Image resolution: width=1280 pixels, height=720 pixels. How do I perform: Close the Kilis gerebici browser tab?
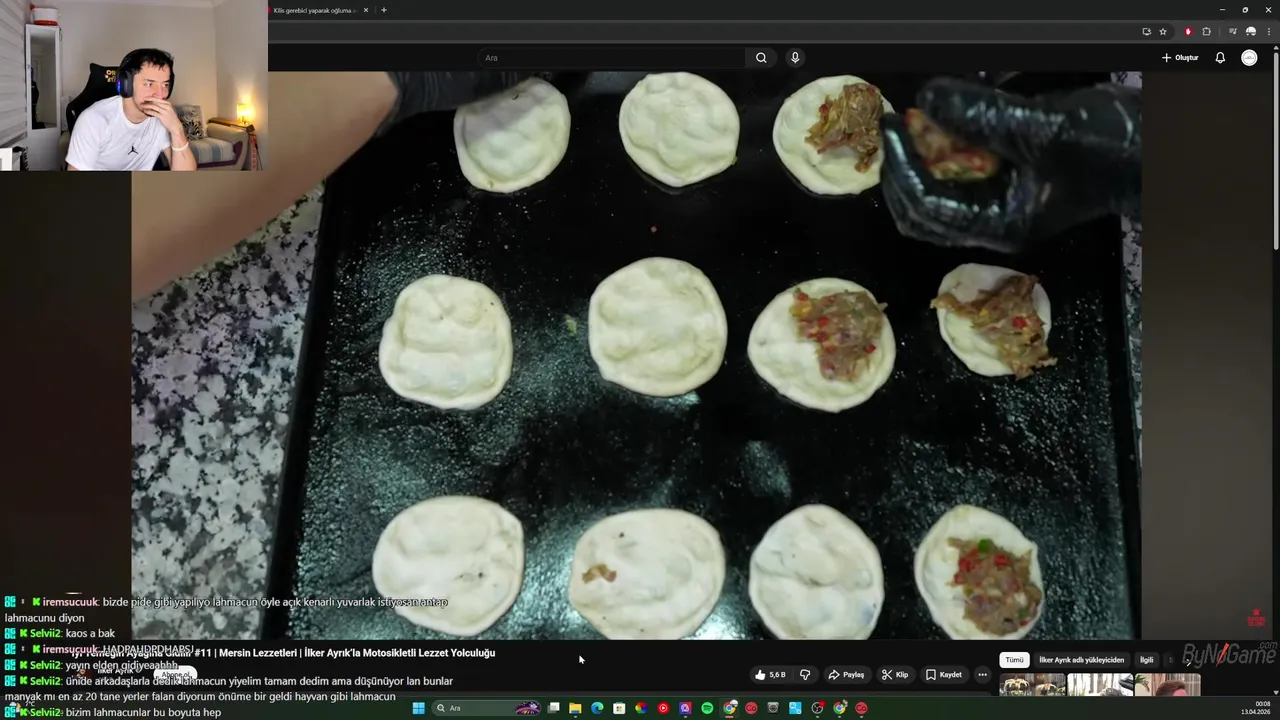tap(366, 10)
